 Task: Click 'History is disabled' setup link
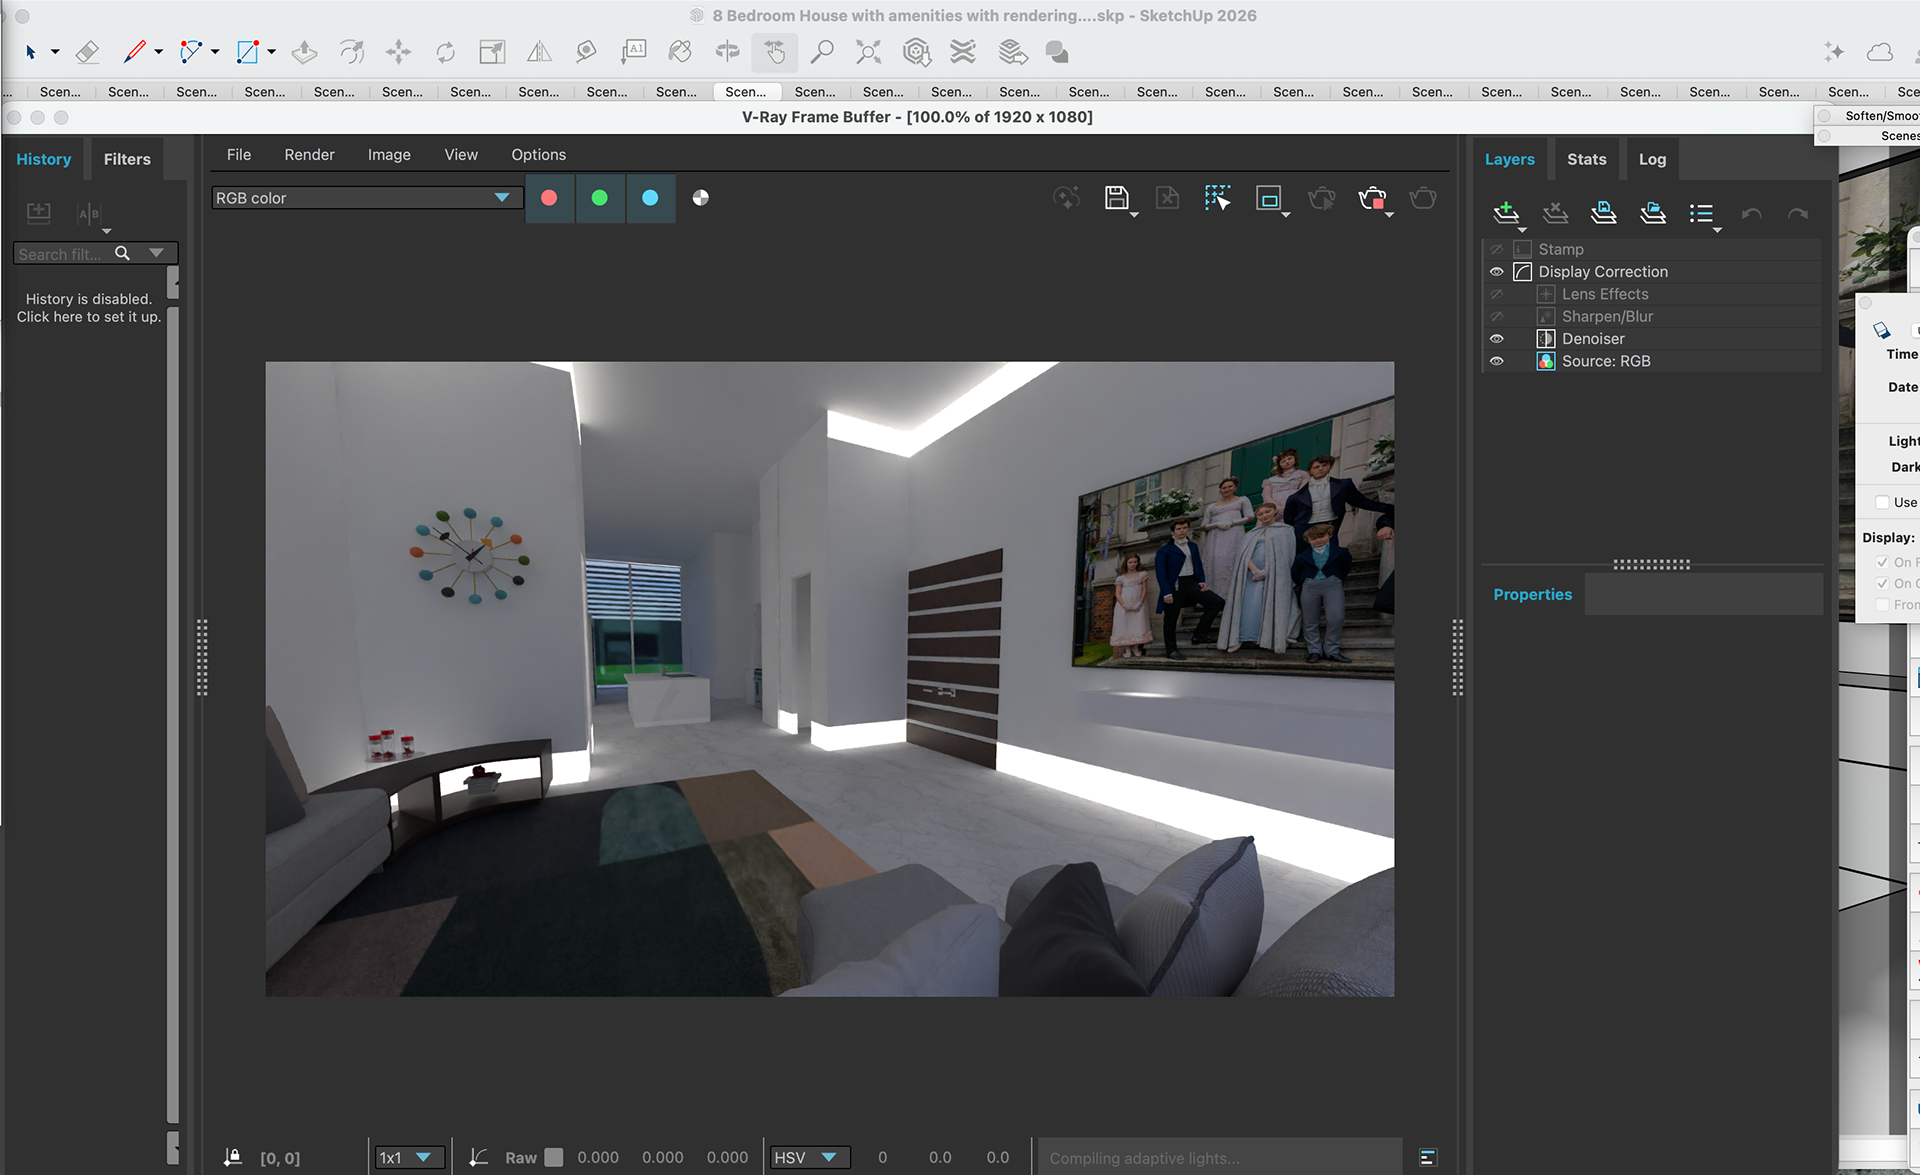[x=88, y=308]
